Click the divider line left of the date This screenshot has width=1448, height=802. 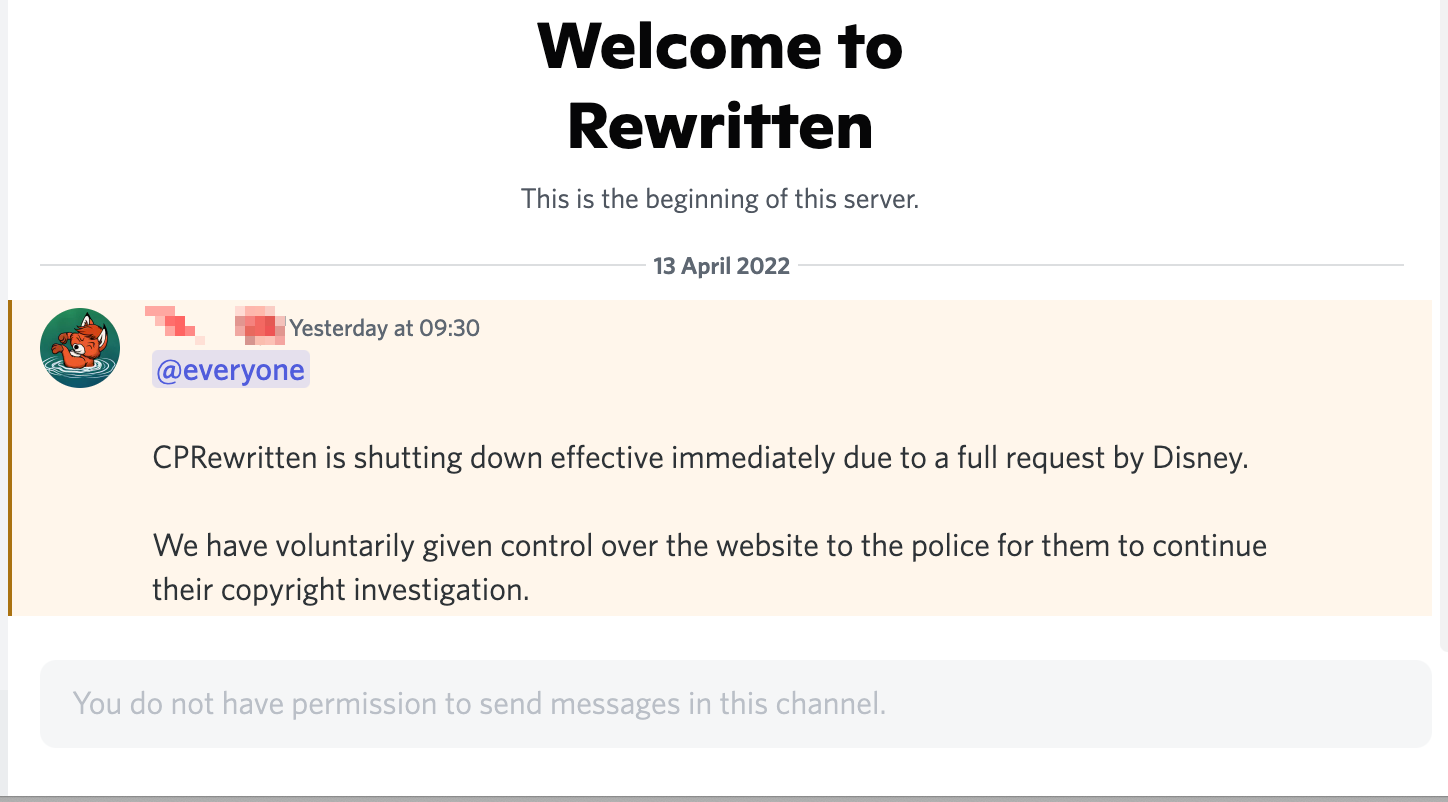point(340,266)
